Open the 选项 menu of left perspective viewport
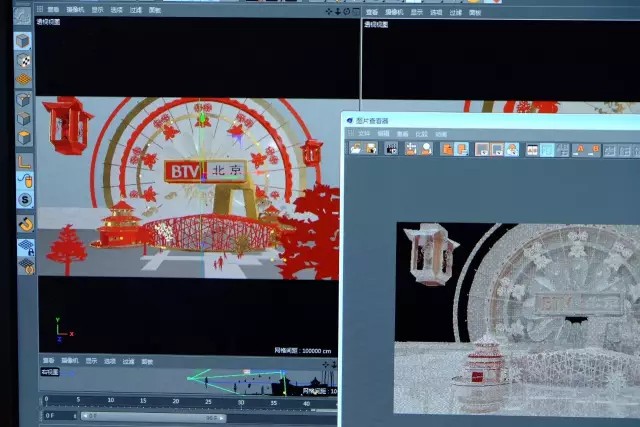The width and height of the screenshot is (640, 427). click(117, 10)
